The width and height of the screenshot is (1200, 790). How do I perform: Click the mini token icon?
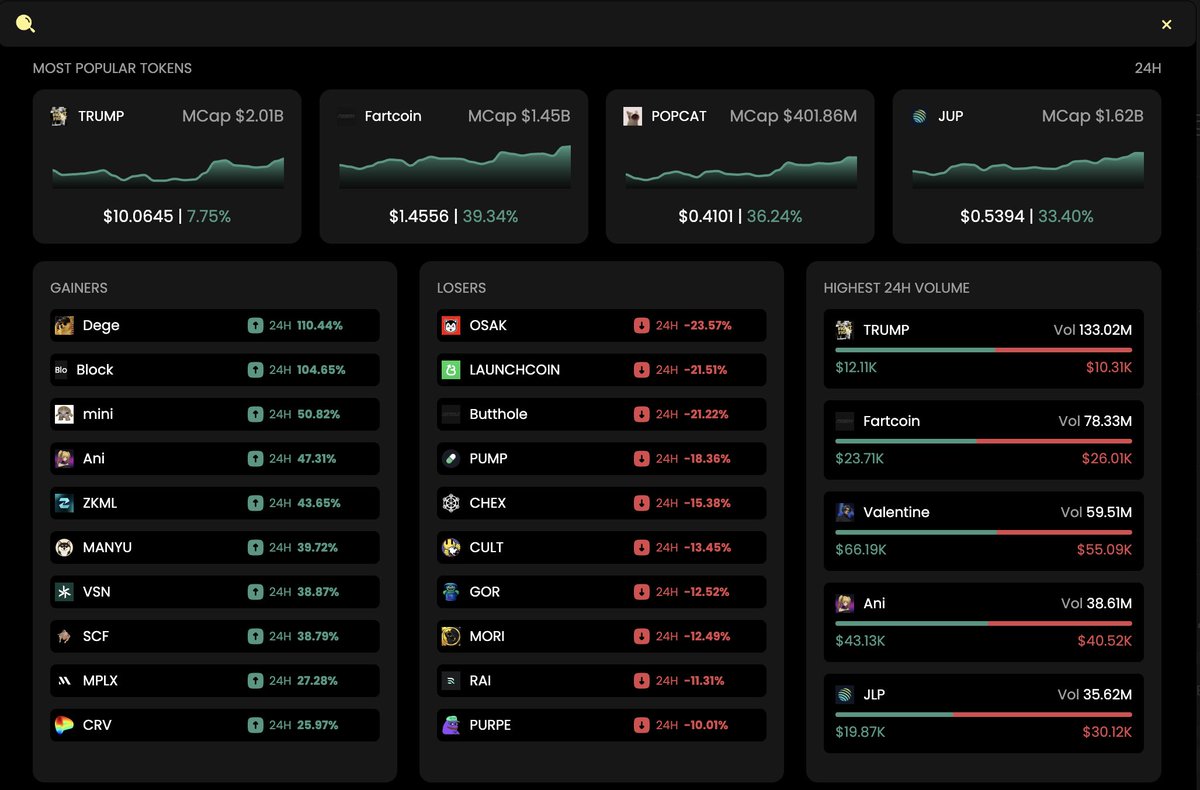[x=64, y=414]
